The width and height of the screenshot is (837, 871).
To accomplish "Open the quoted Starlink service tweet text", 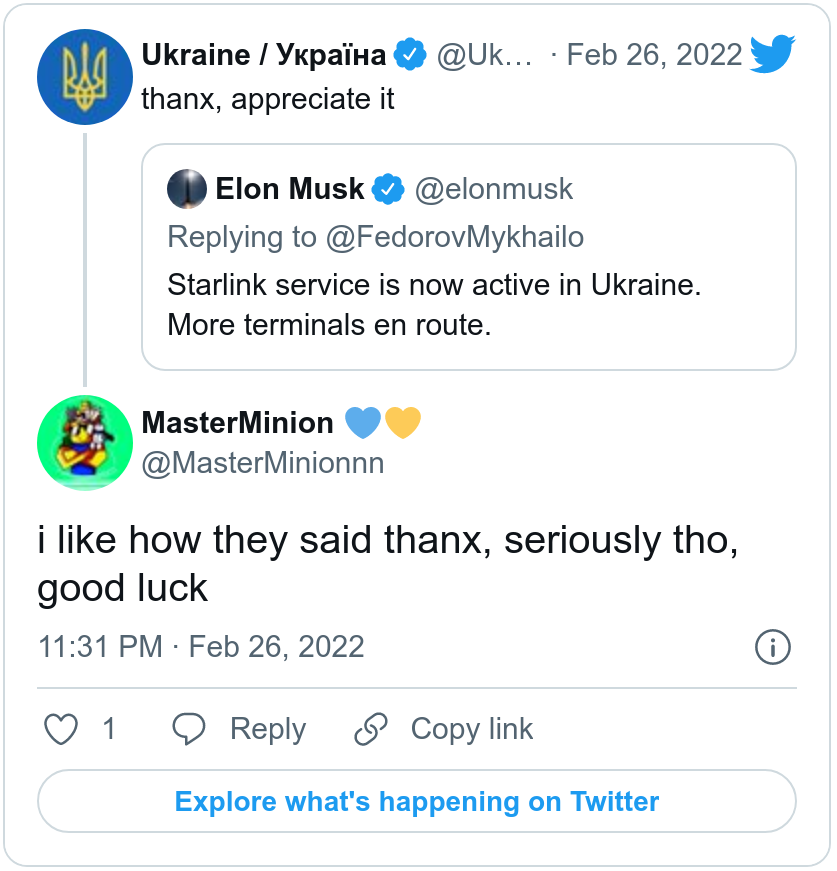I will 434,304.
